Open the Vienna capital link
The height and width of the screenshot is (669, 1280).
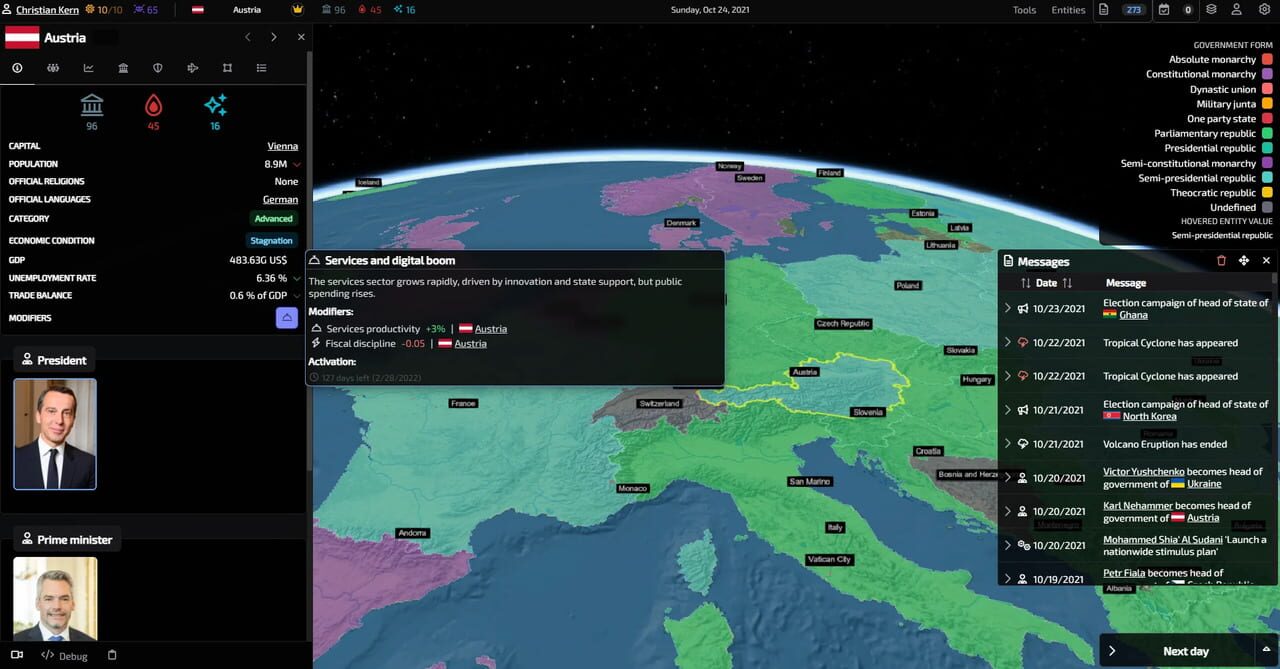[x=282, y=146]
